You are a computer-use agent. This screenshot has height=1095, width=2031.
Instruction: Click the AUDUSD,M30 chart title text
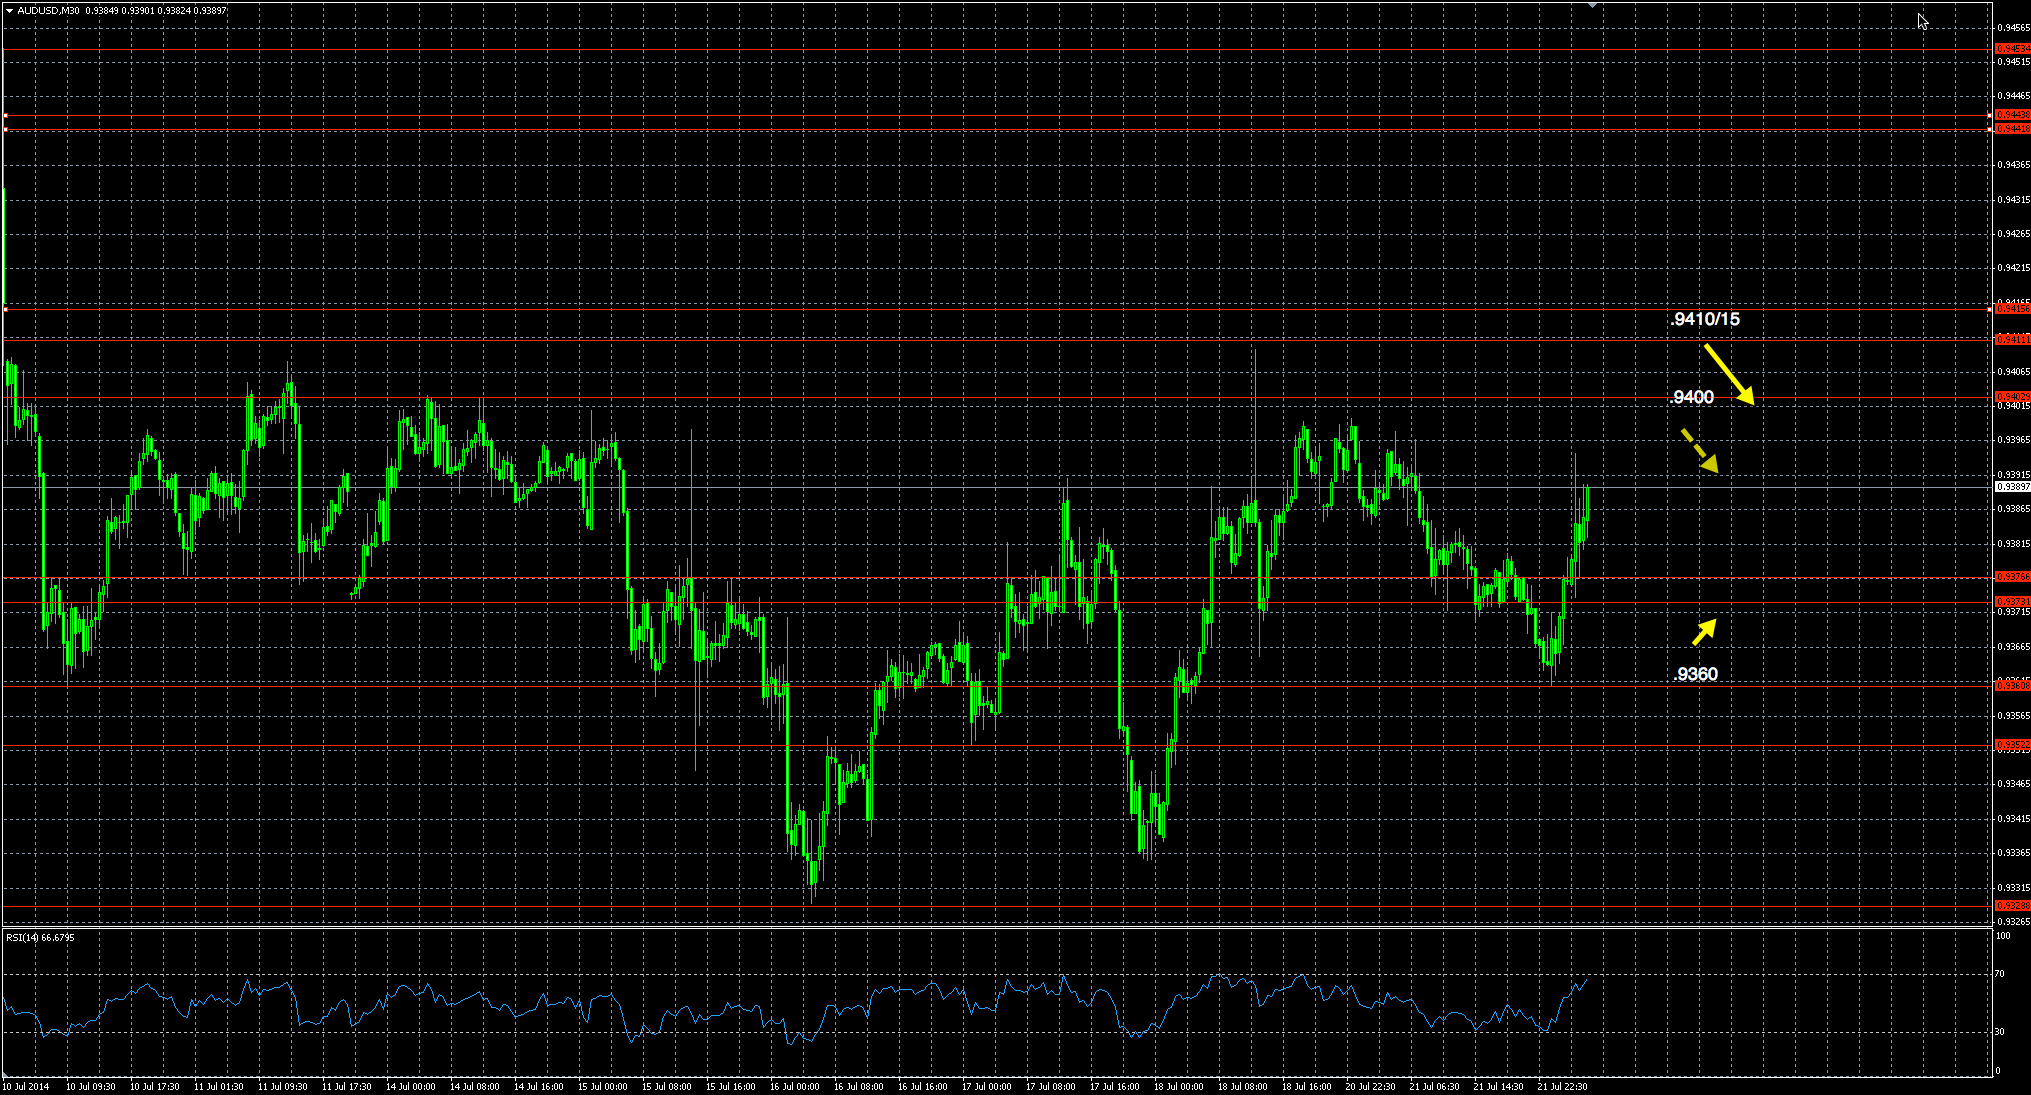pos(48,10)
